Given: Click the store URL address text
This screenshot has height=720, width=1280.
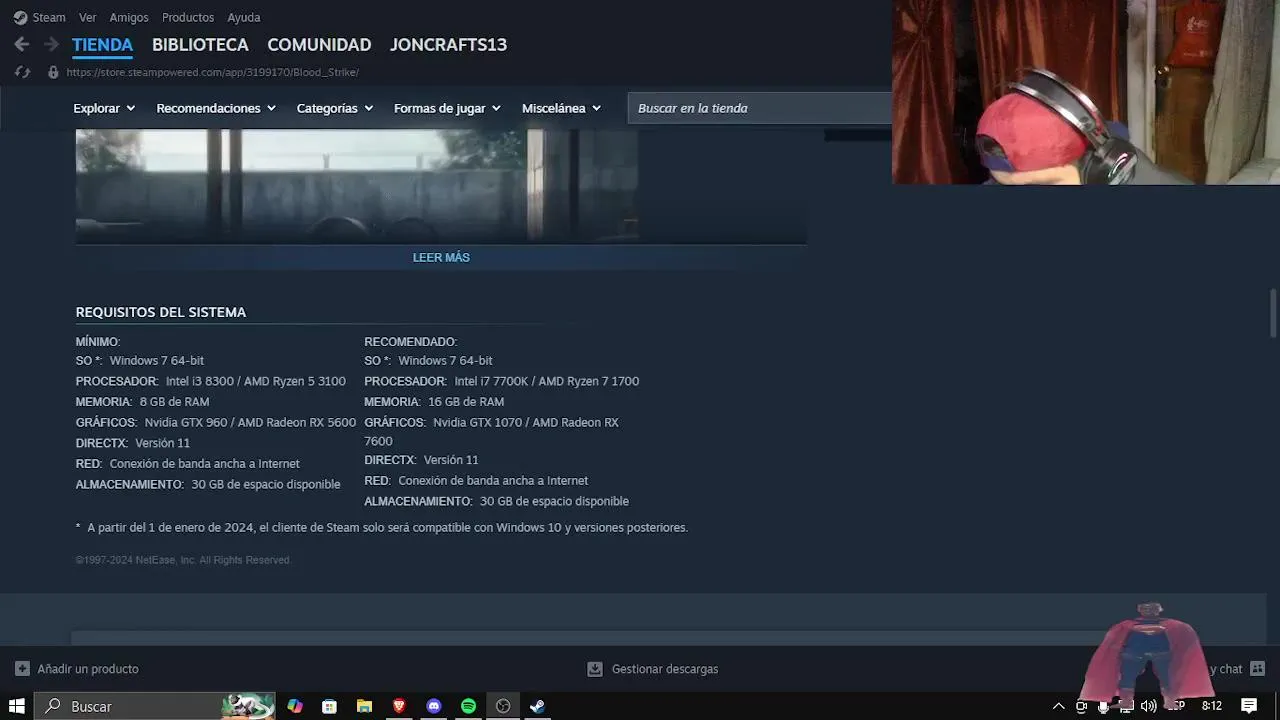Looking at the screenshot, I should pos(213,72).
